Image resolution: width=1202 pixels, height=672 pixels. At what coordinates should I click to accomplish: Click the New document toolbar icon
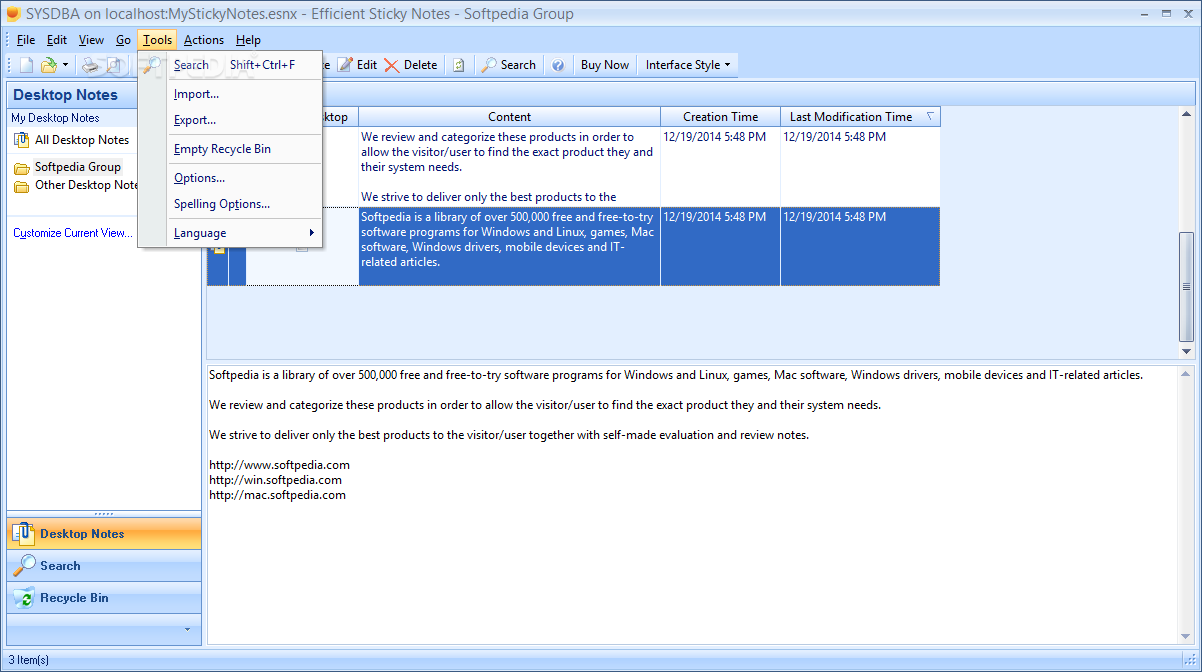coord(26,65)
